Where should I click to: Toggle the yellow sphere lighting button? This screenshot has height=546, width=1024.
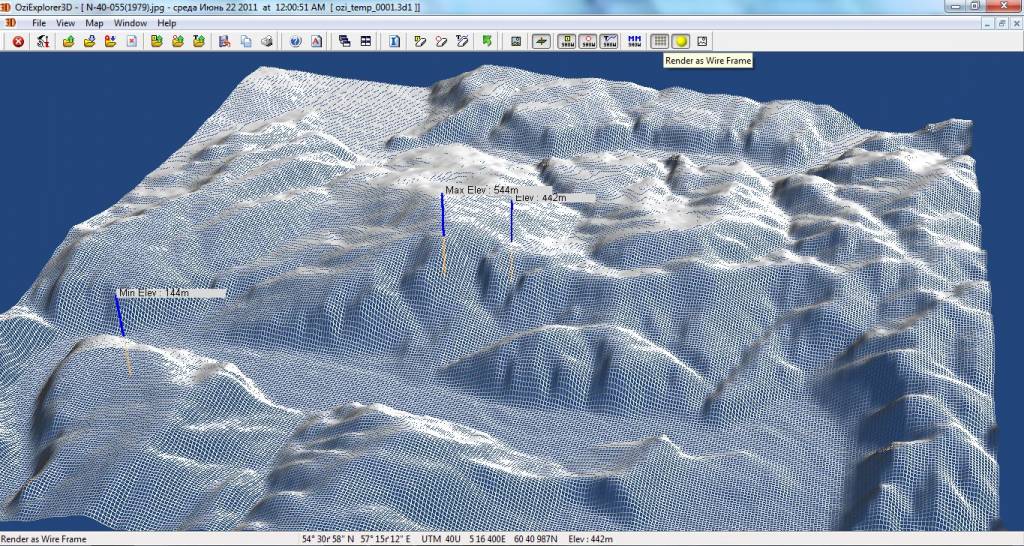coord(680,41)
